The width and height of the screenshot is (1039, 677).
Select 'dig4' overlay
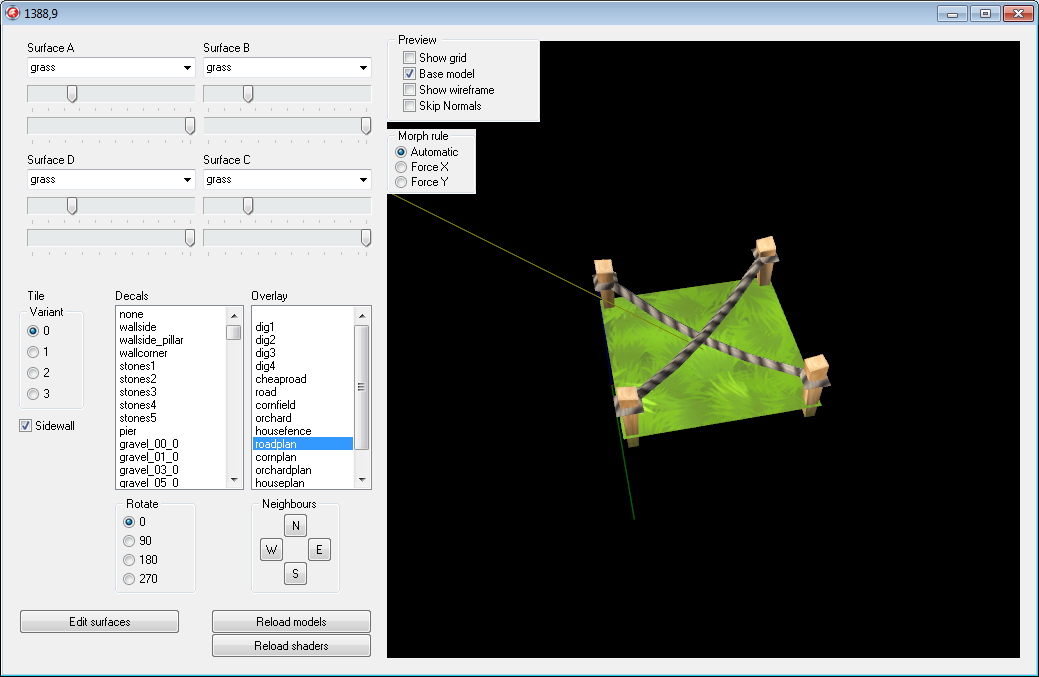pos(303,366)
